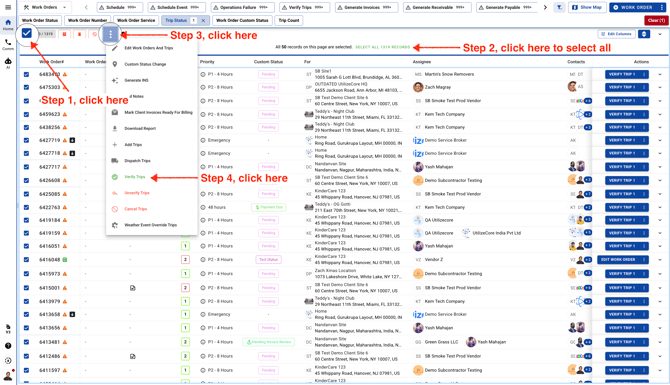Expand row 6413979 details chevron

click(660, 301)
